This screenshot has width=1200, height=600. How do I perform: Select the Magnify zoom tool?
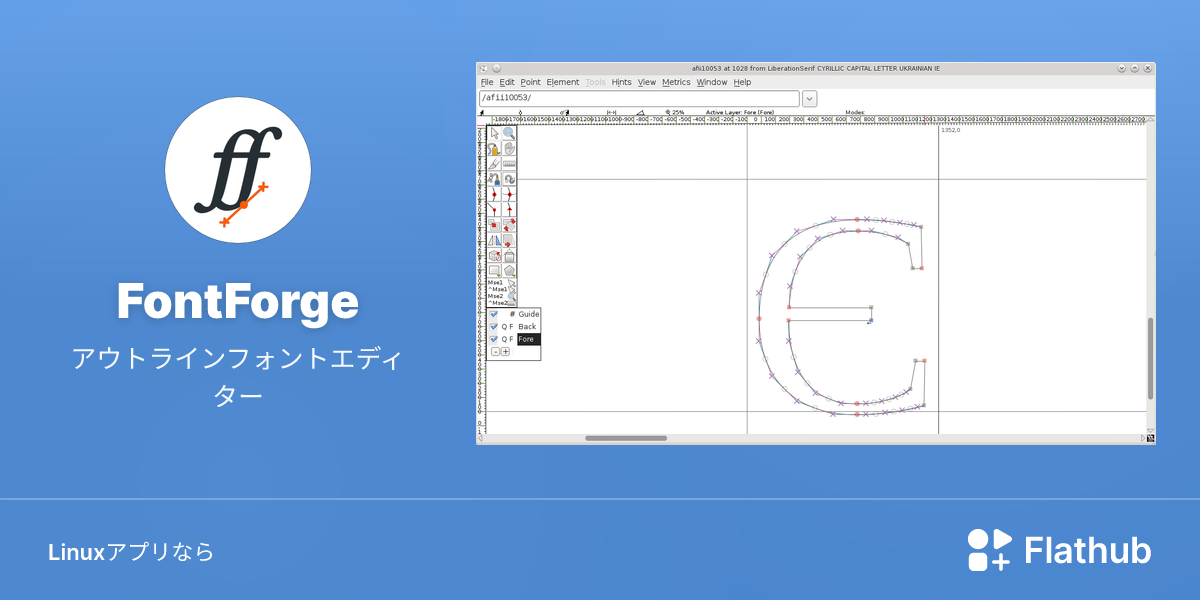509,133
